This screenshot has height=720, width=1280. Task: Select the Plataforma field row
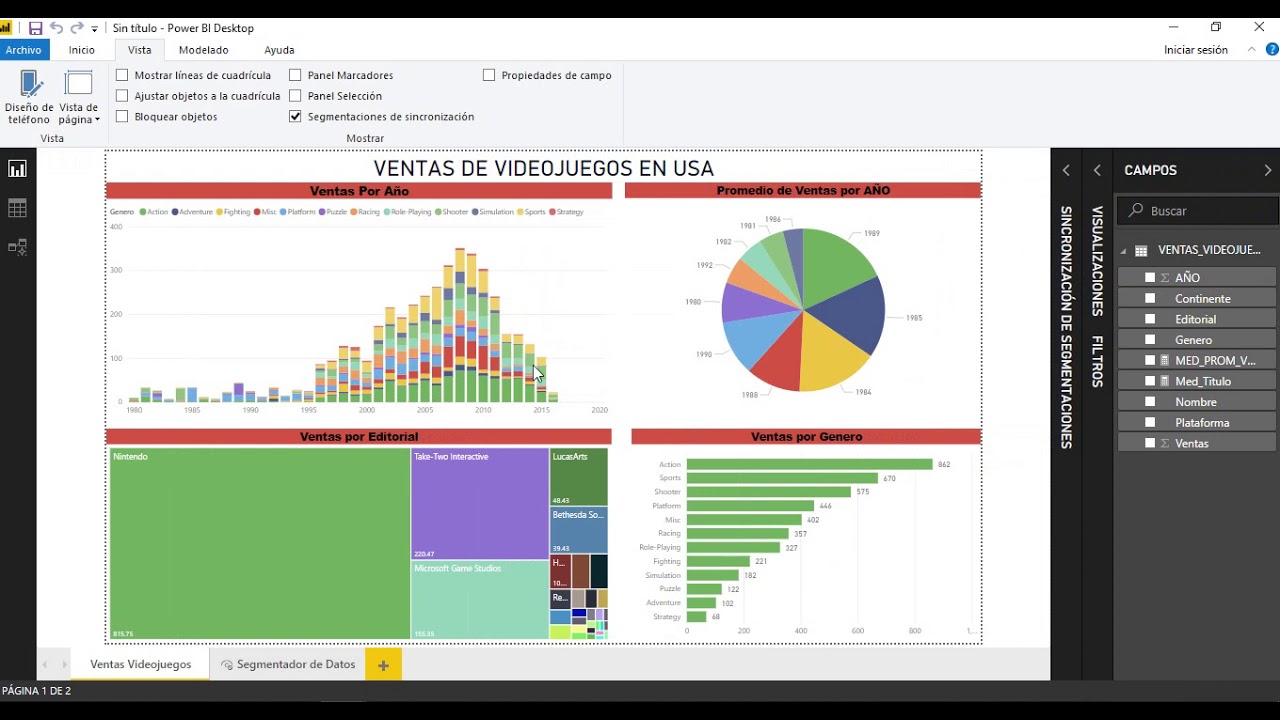[1197, 423]
